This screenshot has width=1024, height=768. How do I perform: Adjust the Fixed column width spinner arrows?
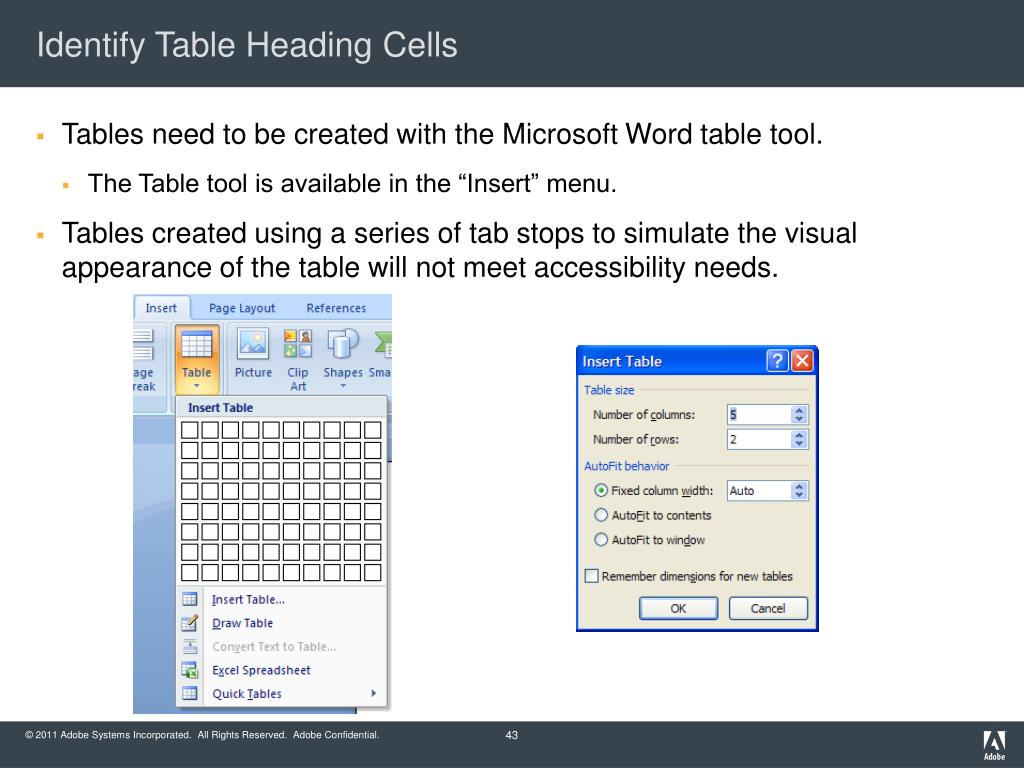pyautogui.click(x=799, y=490)
